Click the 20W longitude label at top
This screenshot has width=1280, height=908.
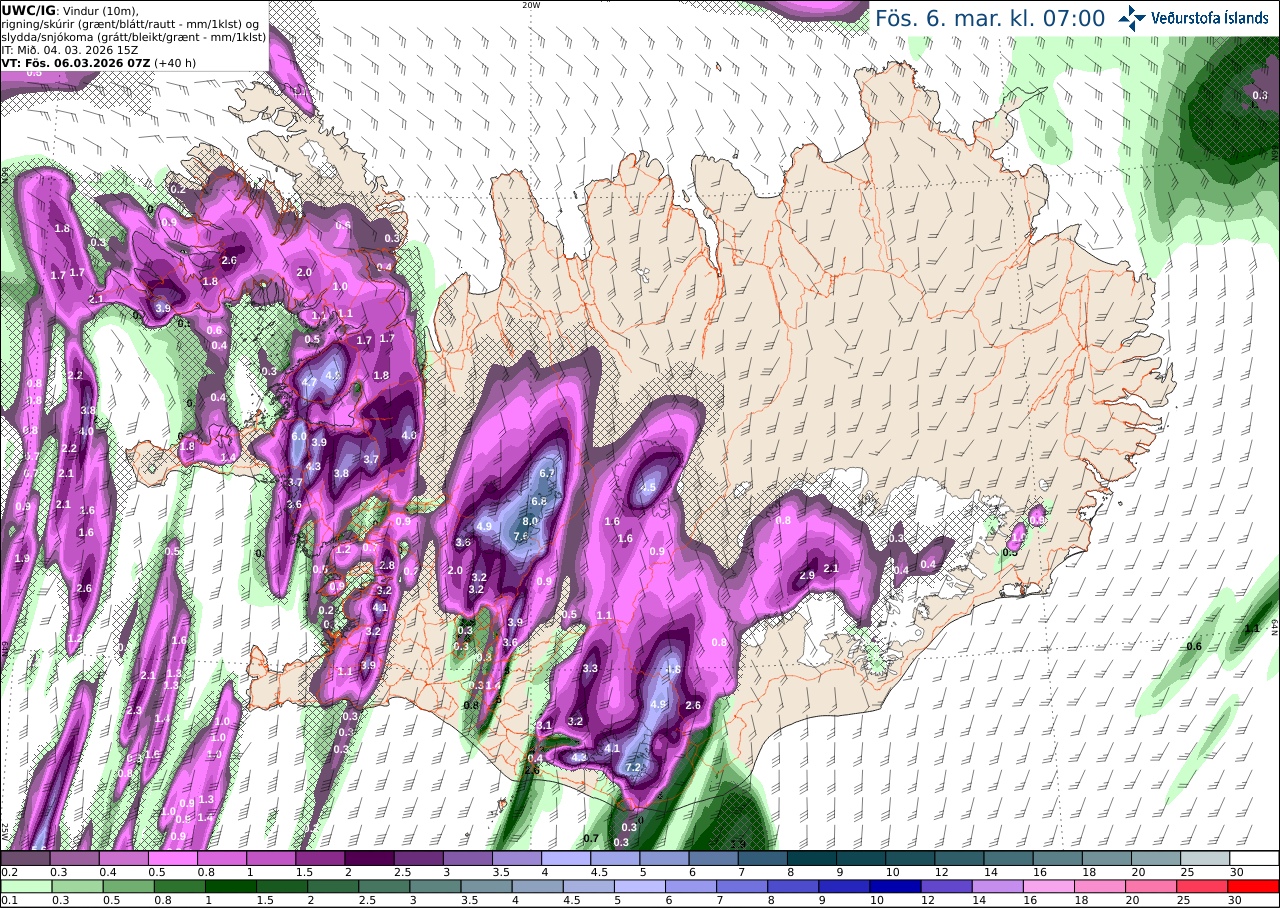point(531,5)
